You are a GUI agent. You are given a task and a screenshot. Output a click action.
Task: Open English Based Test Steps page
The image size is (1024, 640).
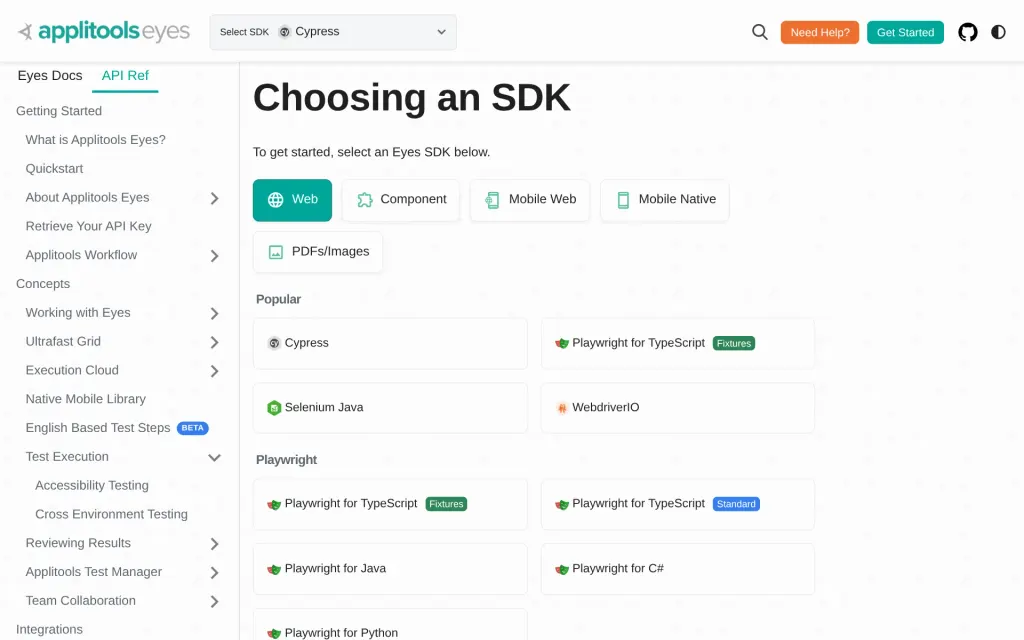tap(98, 428)
